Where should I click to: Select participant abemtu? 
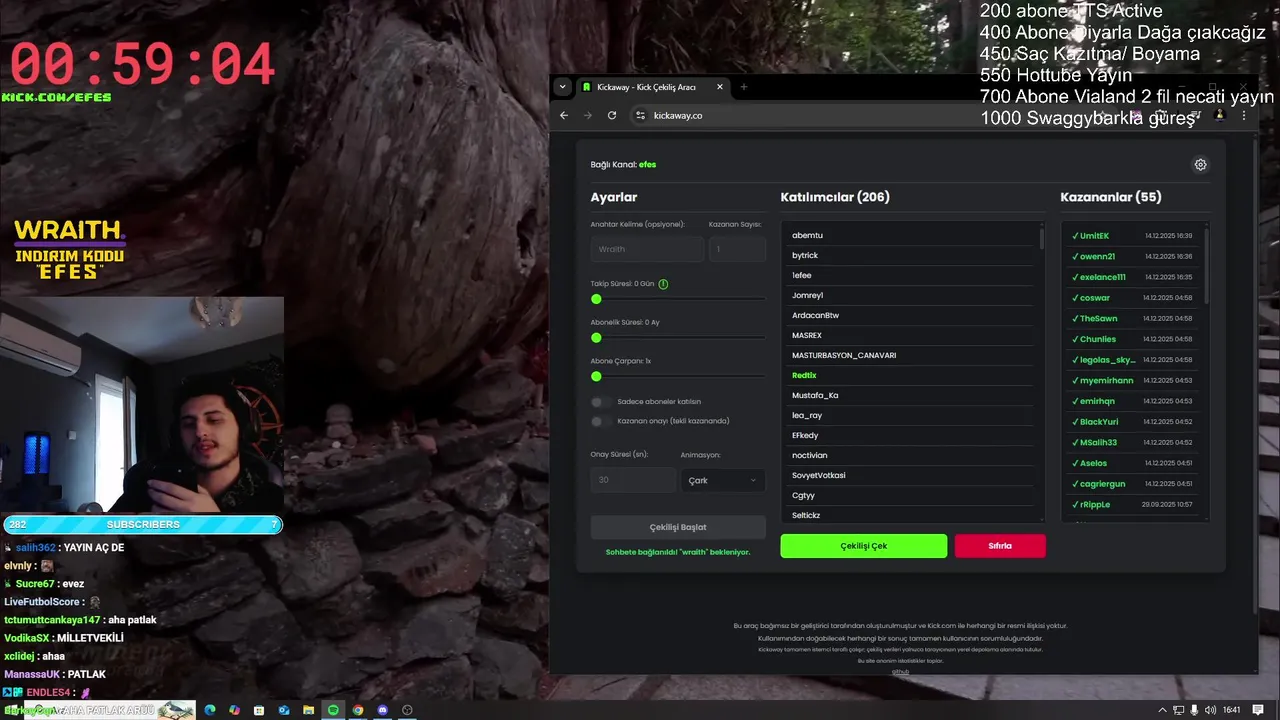908,235
